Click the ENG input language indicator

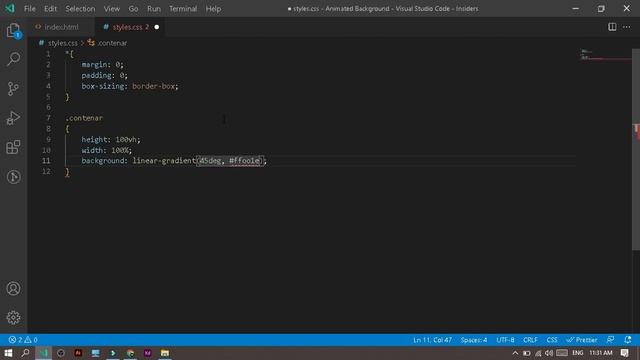[578, 353]
